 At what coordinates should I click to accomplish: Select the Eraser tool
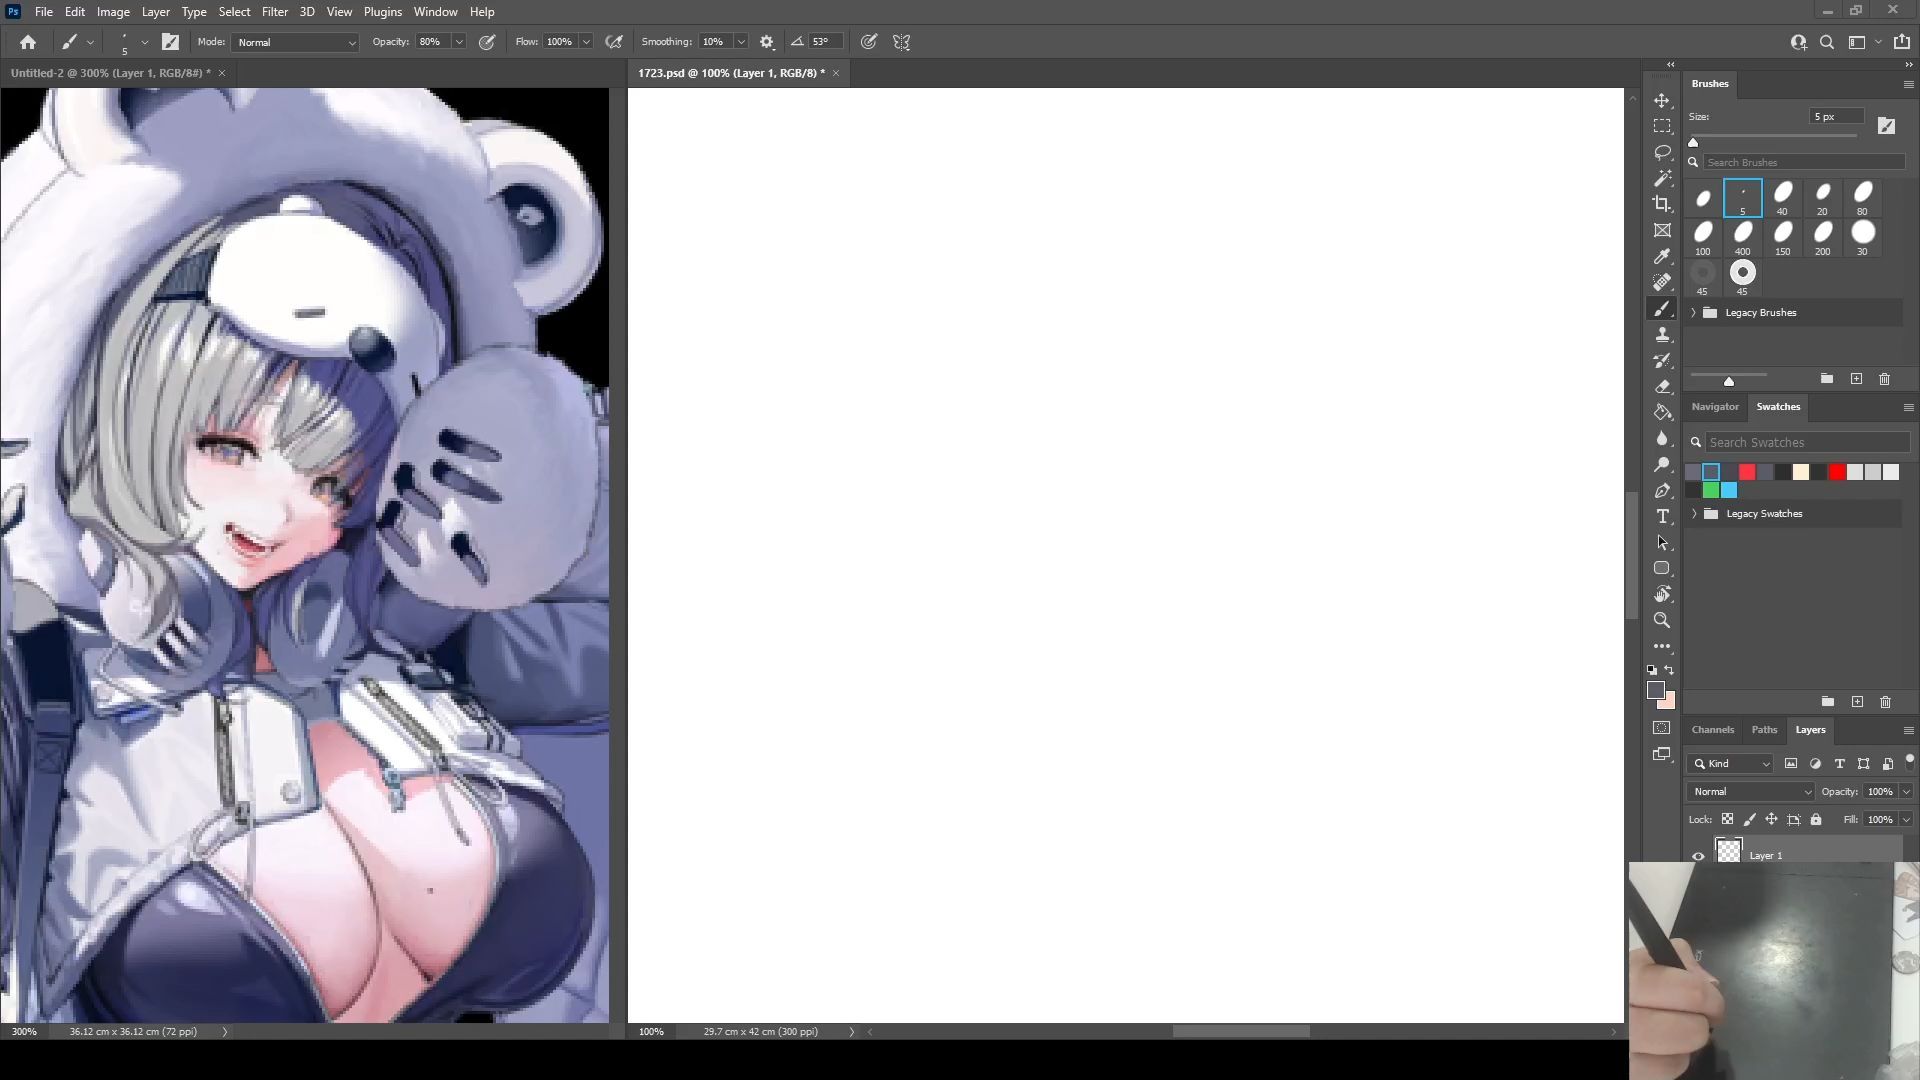pyautogui.click(x=1662, y=387)
